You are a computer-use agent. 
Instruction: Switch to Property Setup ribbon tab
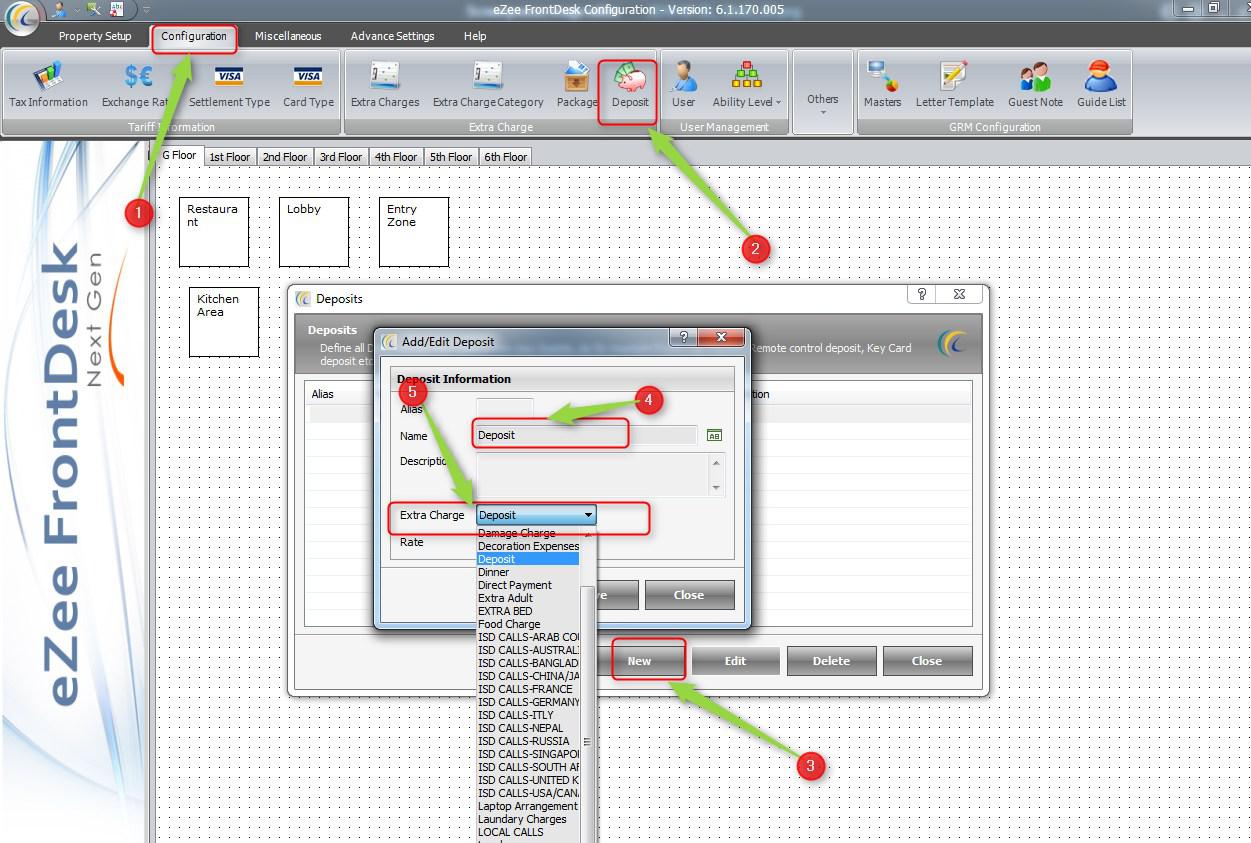point(95,36)
